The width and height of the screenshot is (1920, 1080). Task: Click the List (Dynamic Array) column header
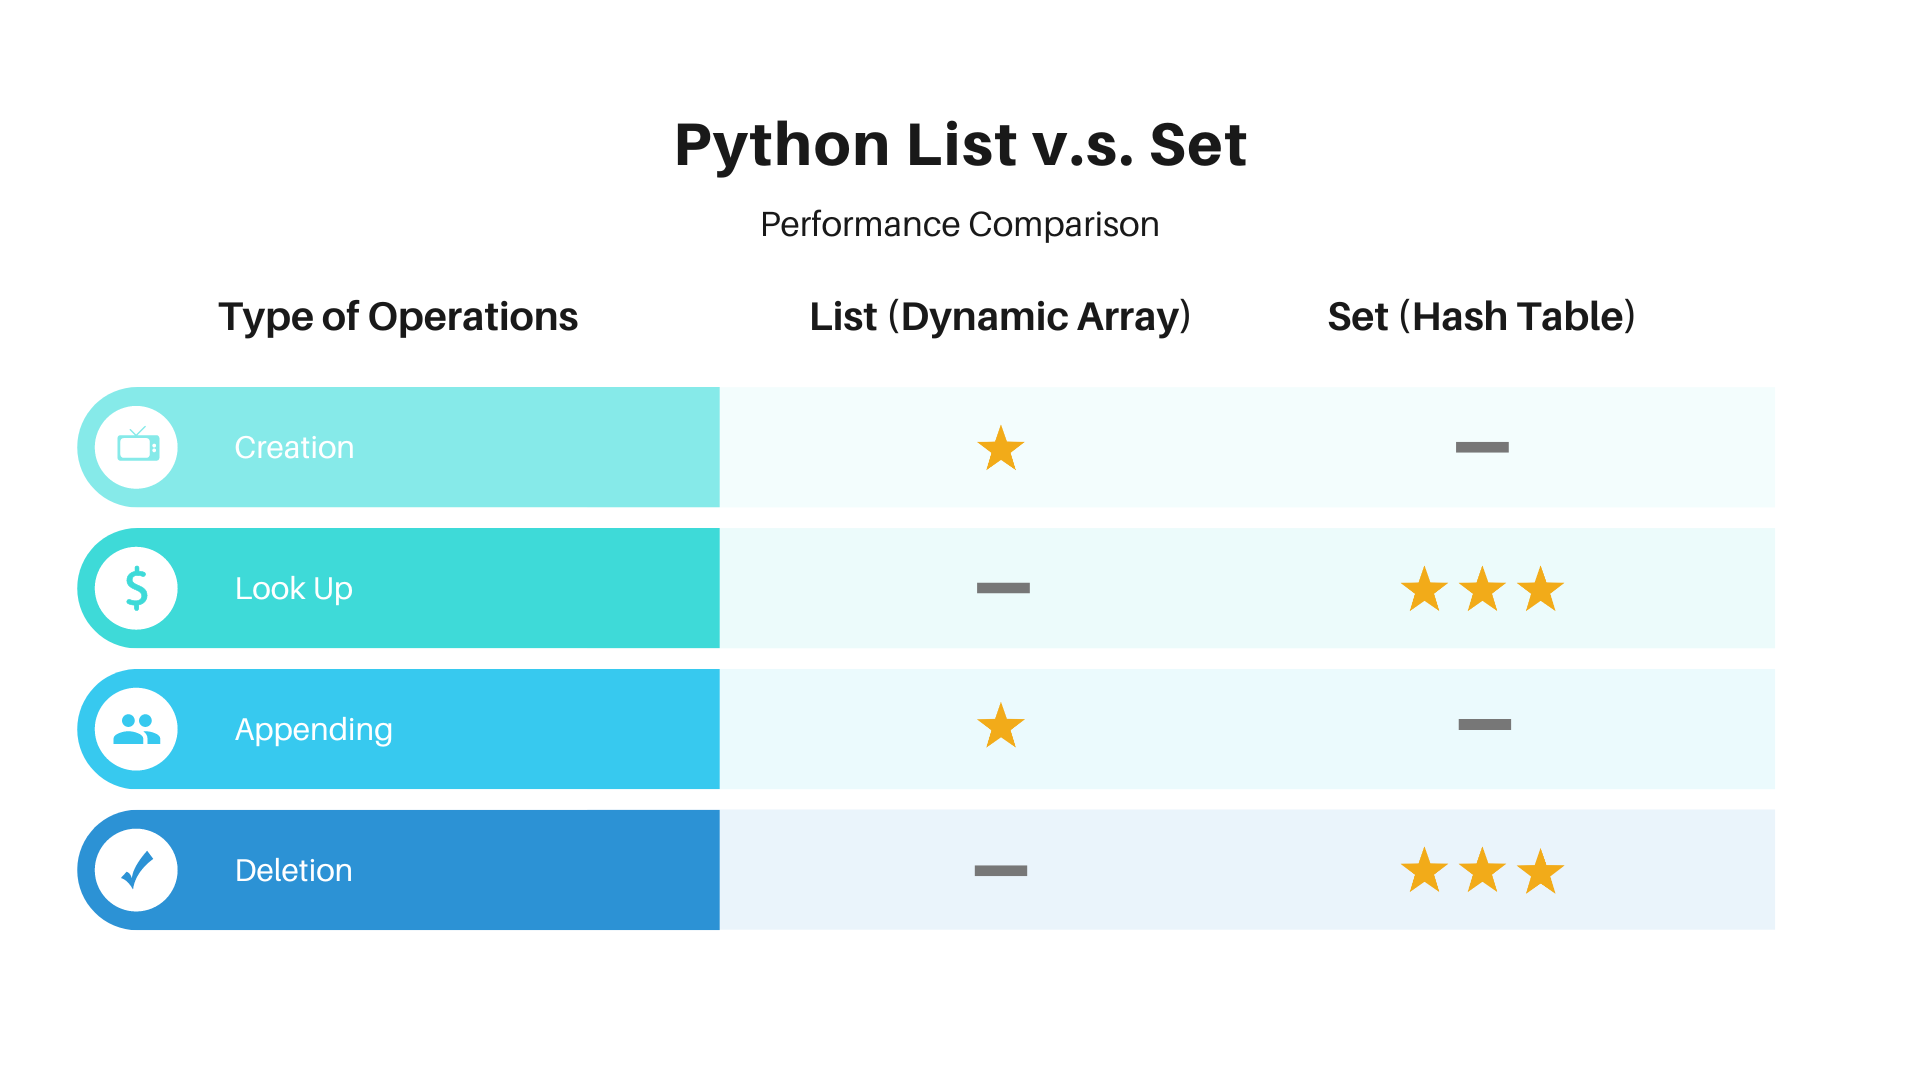pyautogui.click(x=1000, y=316)
